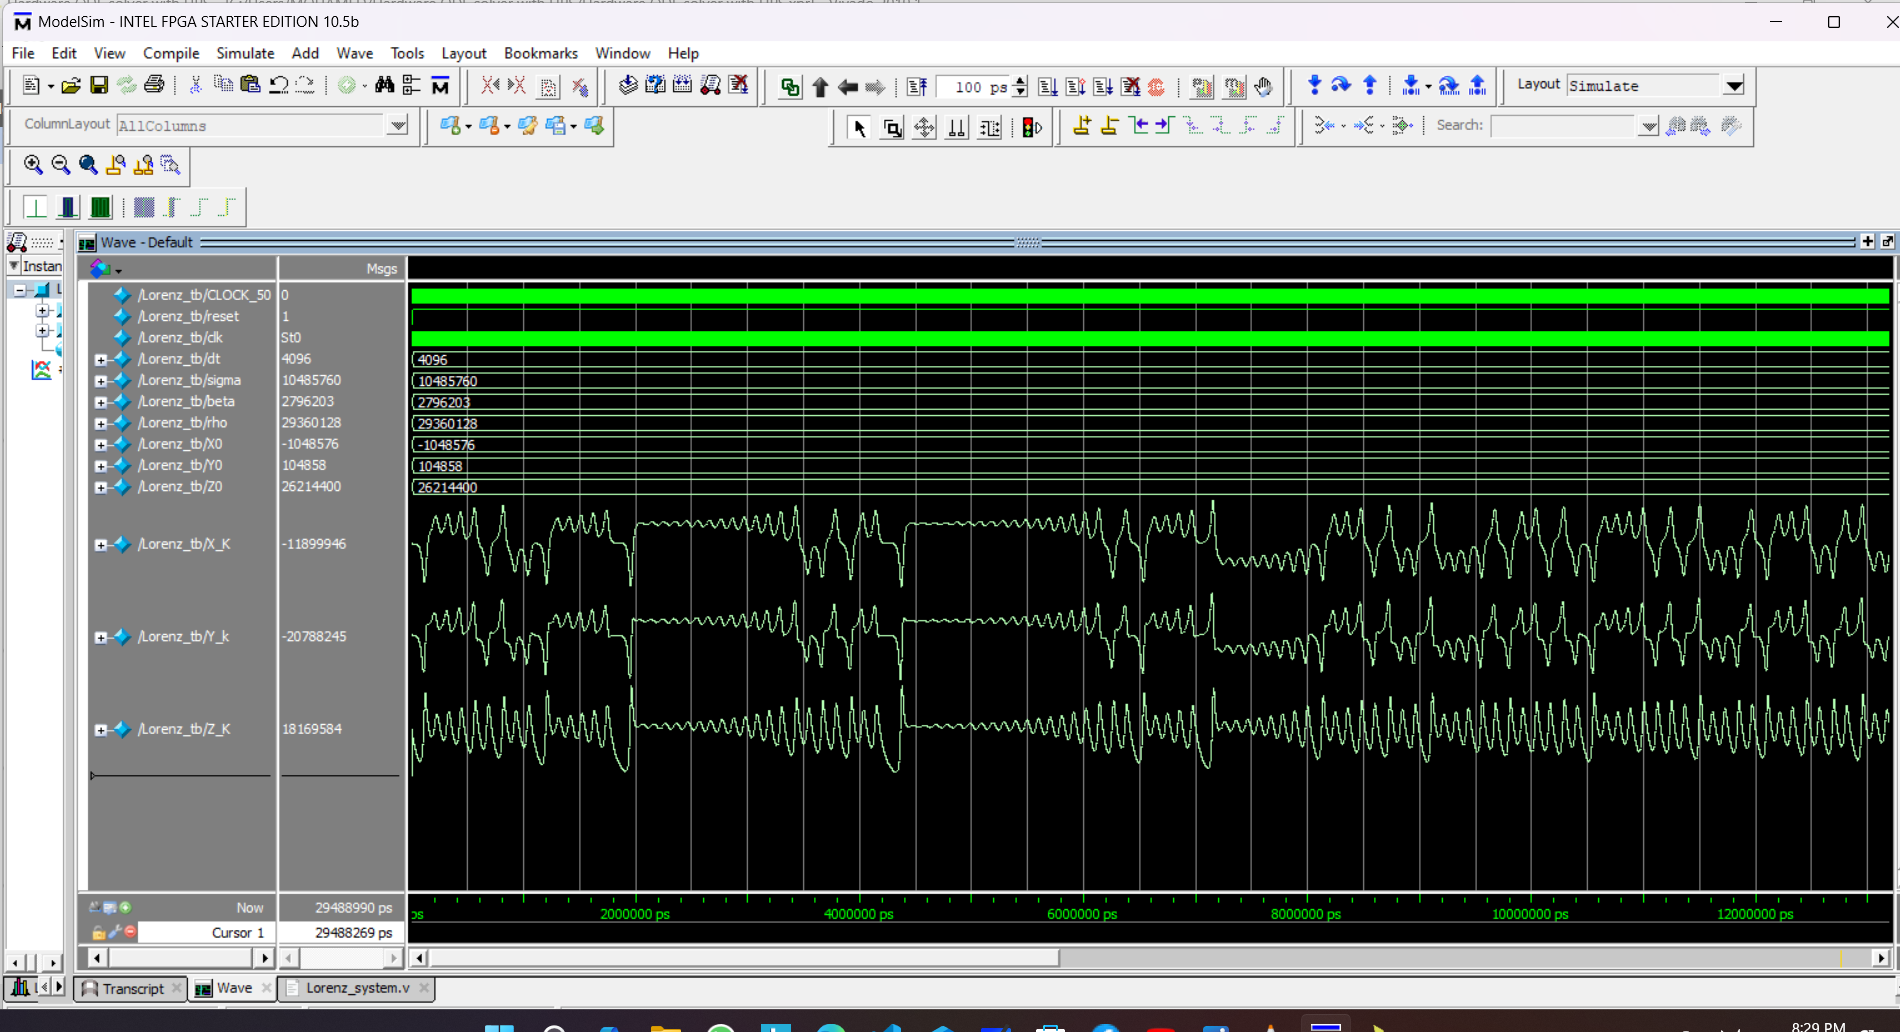The image size is (1900, 1032).
Task: Select the /Lorenz_tb/sigma signal name
Action: [189, 380]
